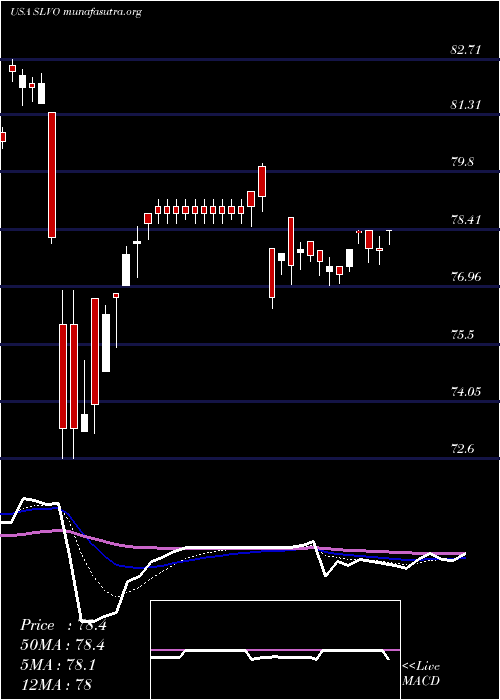Select the 81.31 price level label

466,105
